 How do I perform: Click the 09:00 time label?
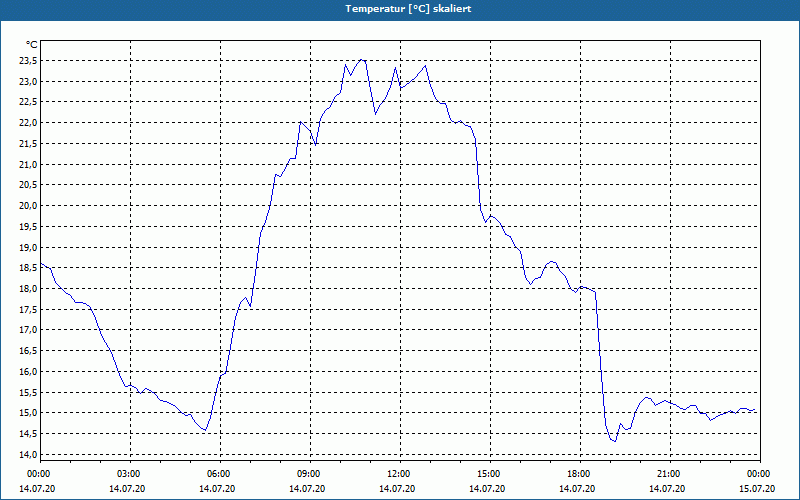click(x=310, y=474)
